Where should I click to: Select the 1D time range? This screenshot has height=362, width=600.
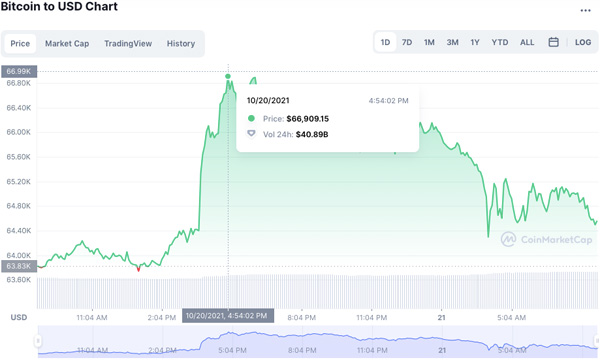tap(385, 42)
